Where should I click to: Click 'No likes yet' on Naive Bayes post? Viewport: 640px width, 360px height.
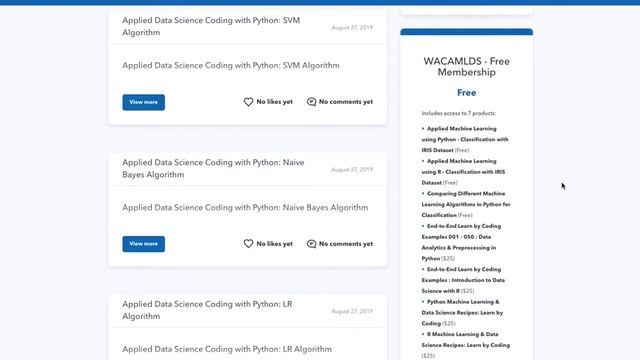274,244
